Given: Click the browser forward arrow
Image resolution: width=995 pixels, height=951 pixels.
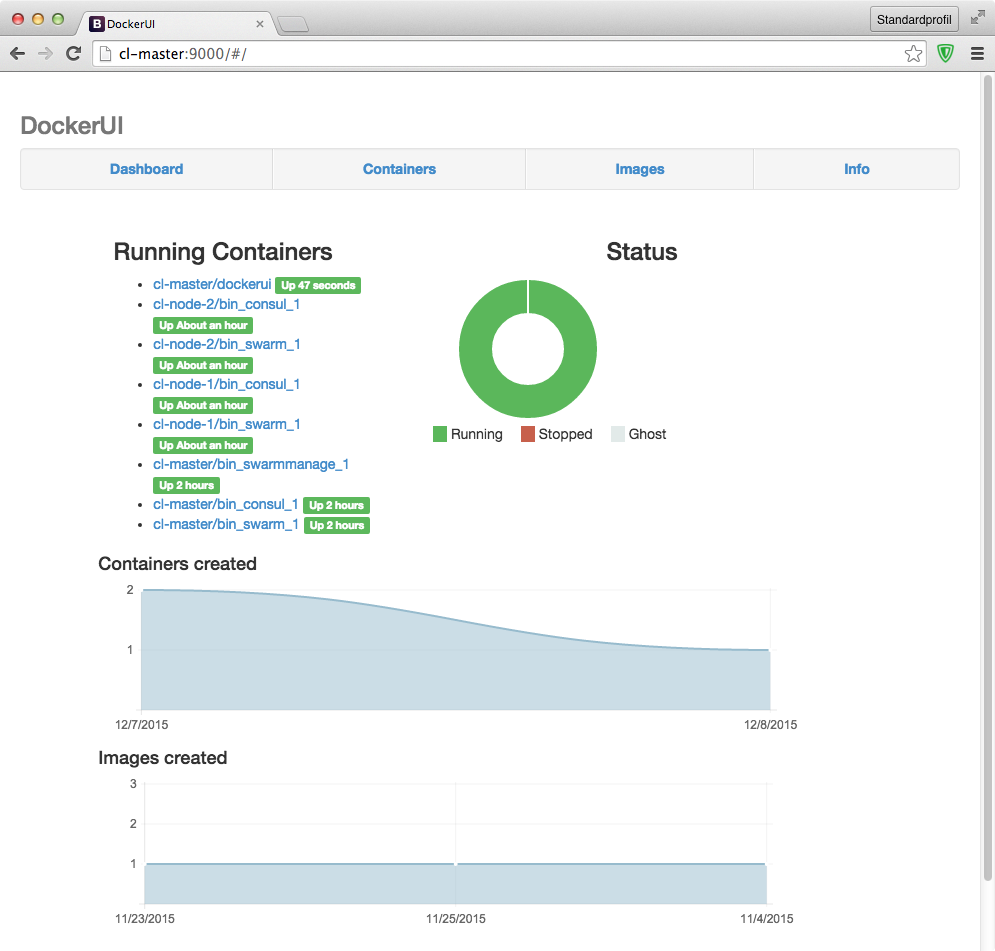Looking at the screenshot, I should [45, 54].
